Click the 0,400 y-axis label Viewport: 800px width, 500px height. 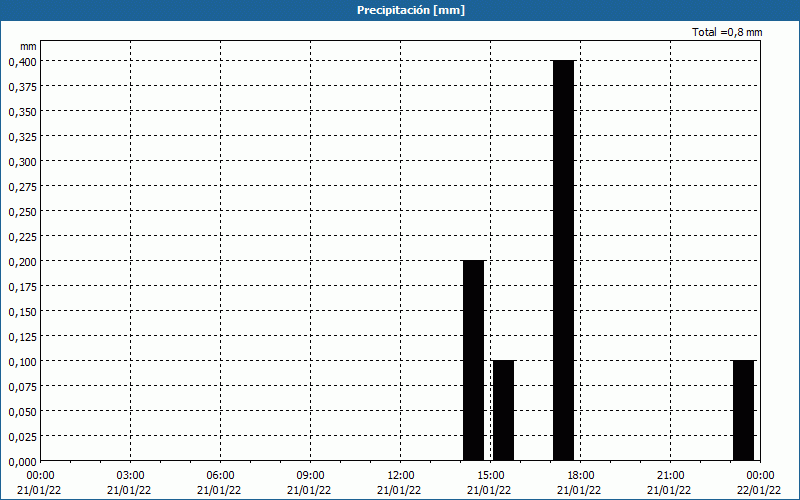click(x=22, y=62)
